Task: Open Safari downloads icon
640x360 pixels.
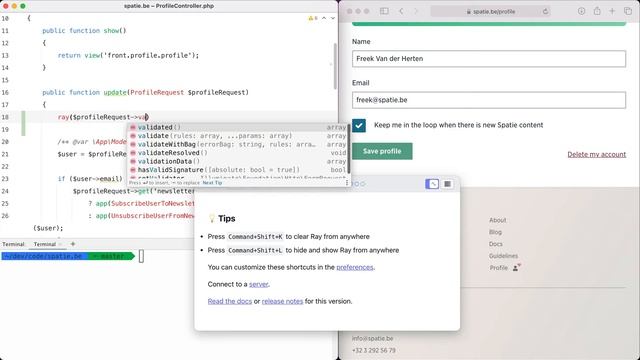Action: tap(581, 11)
